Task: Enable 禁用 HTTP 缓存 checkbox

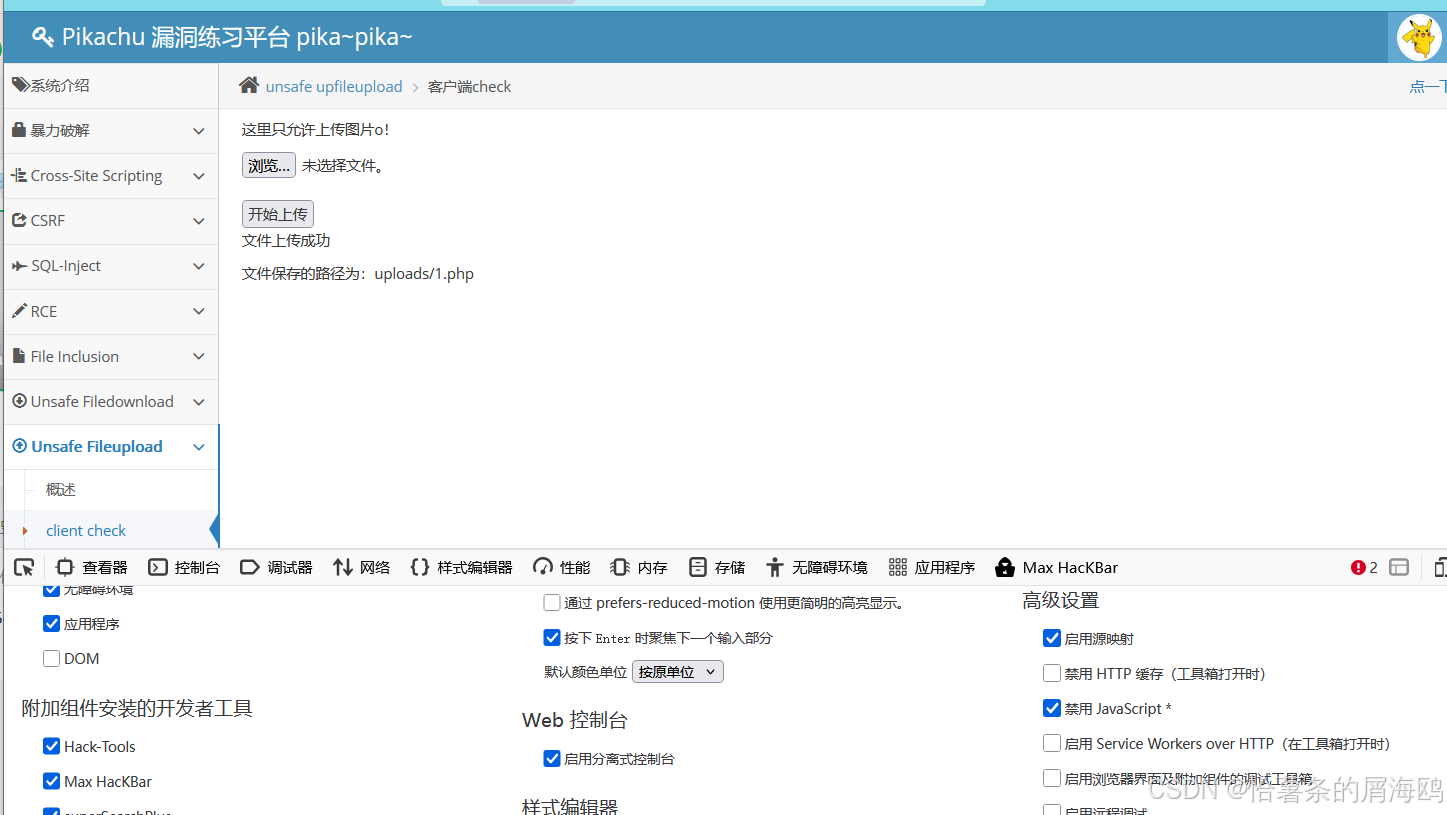Action: click(1052, 673)
